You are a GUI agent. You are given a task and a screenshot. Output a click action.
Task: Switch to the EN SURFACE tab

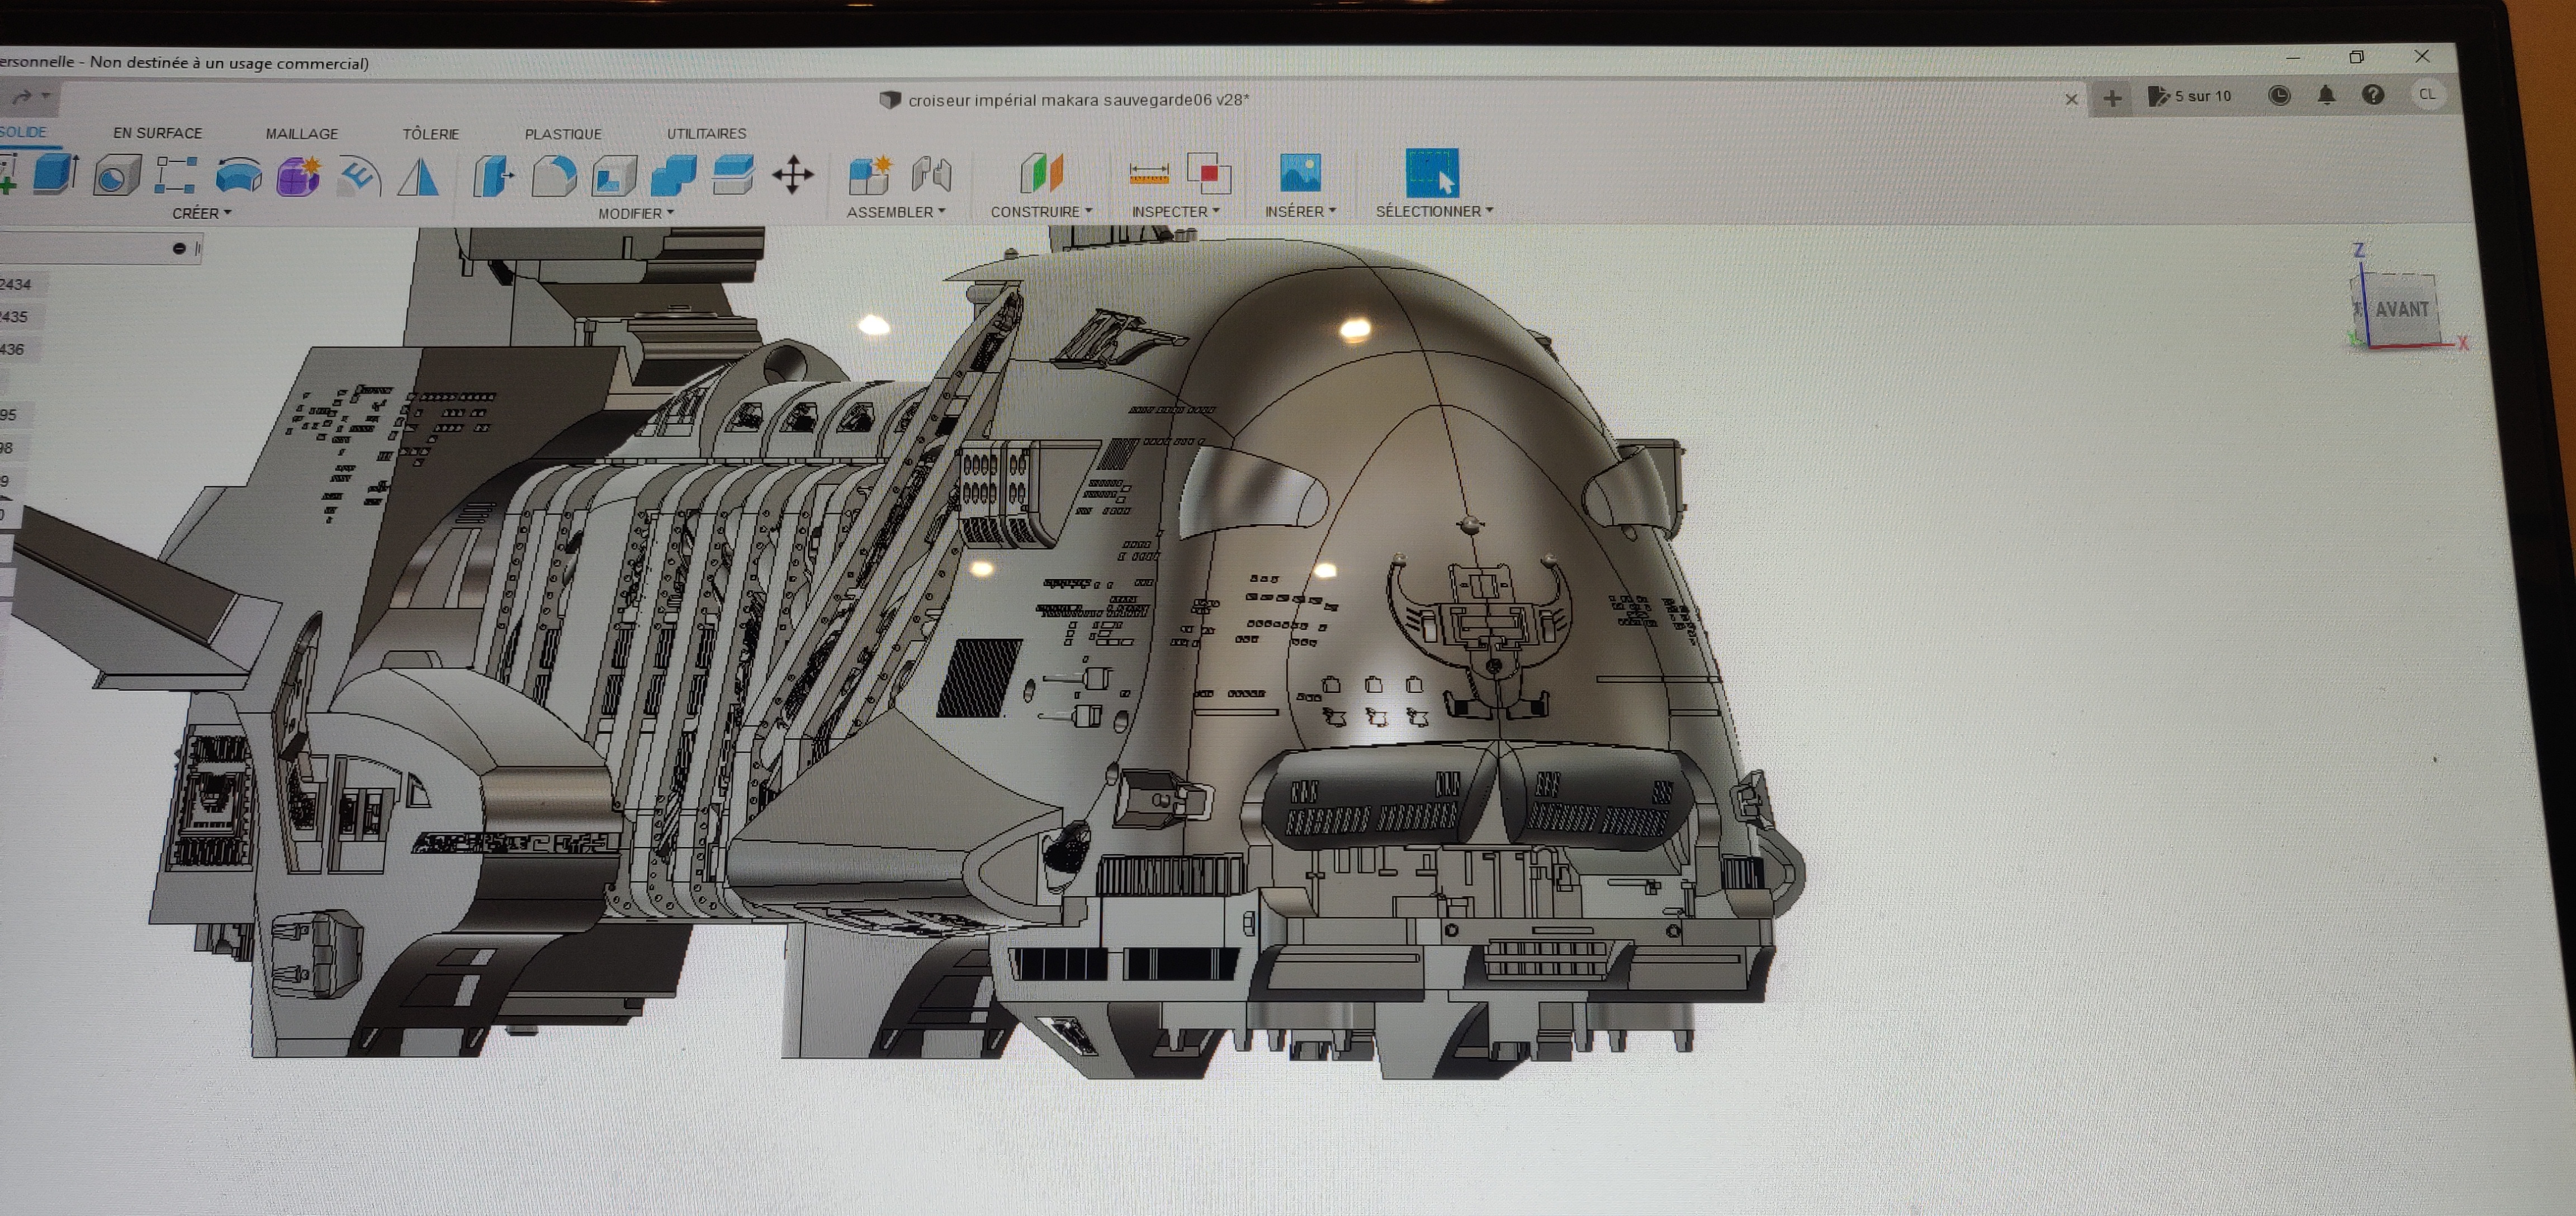pyautogui.click(x=157, y=133)
